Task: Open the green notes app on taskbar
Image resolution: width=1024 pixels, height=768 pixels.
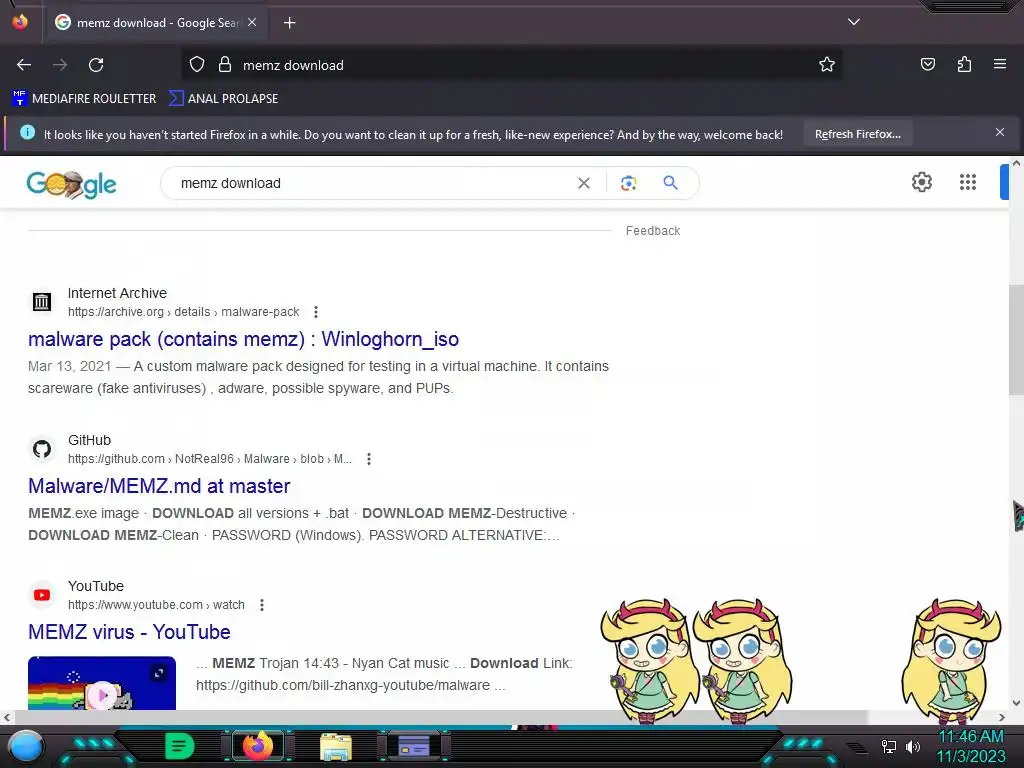Action: [179, 746]
